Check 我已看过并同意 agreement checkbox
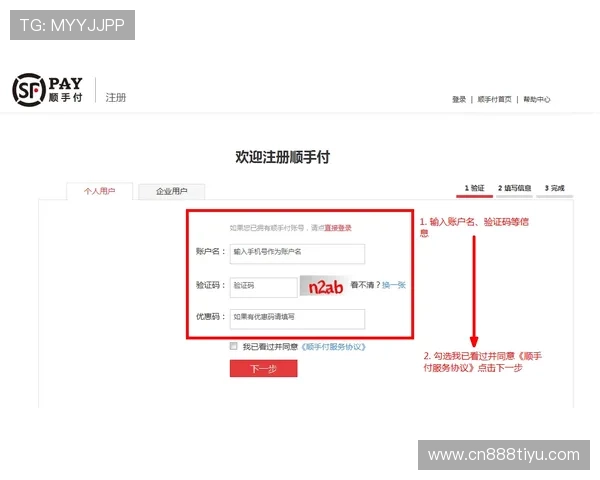Image resolution: width=600 pixels, height=480 pixels. tap(233, 346)
